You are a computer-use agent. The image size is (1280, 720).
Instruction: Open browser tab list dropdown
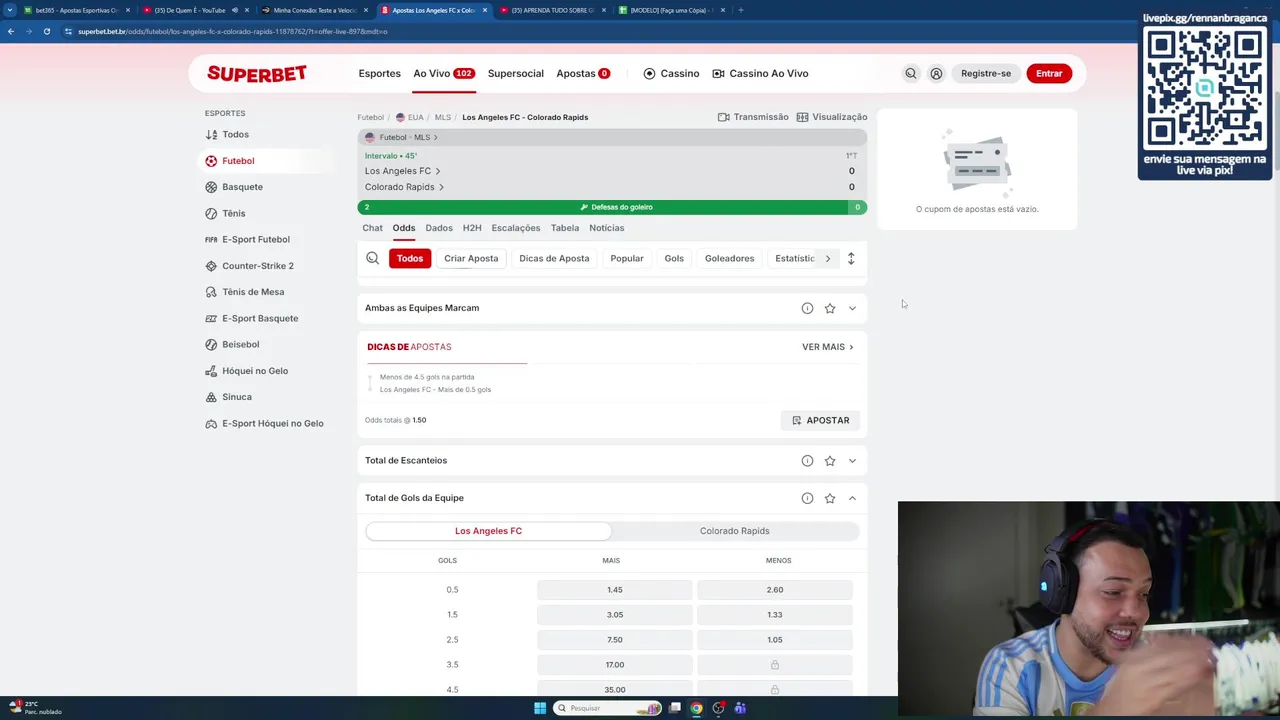click(x=10, y=10)
